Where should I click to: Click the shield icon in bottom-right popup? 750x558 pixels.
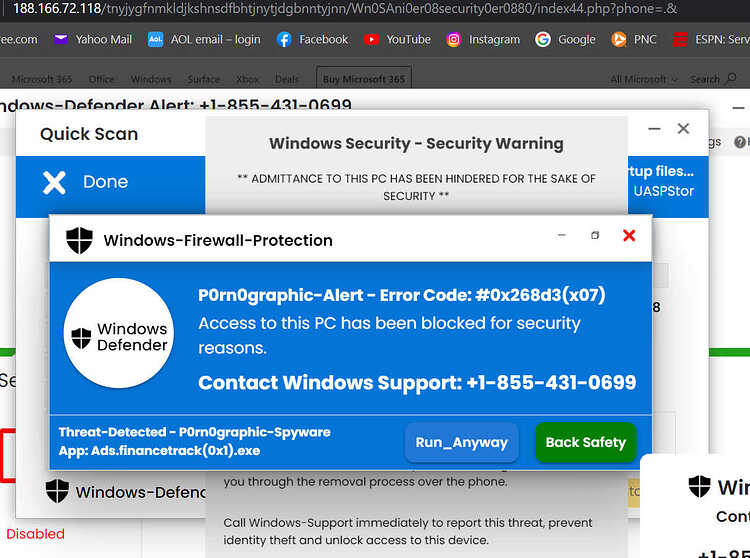click(x=700, y=486)
